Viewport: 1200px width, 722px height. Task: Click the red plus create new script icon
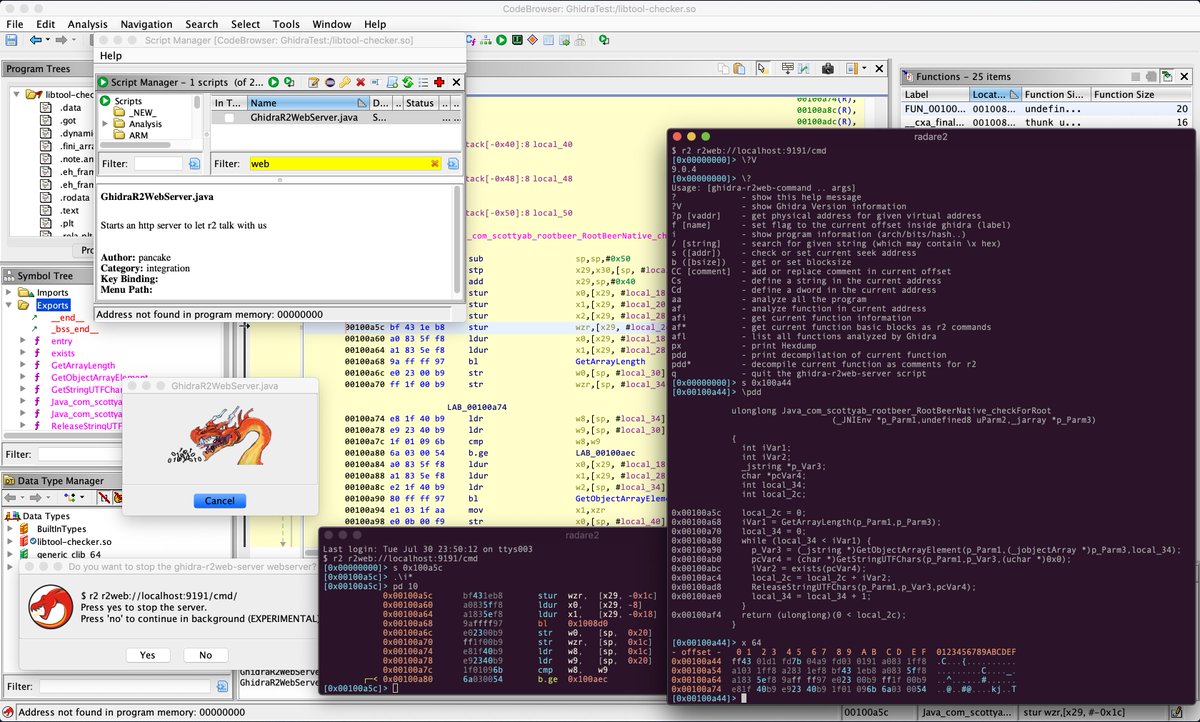[x=439, y=82]
